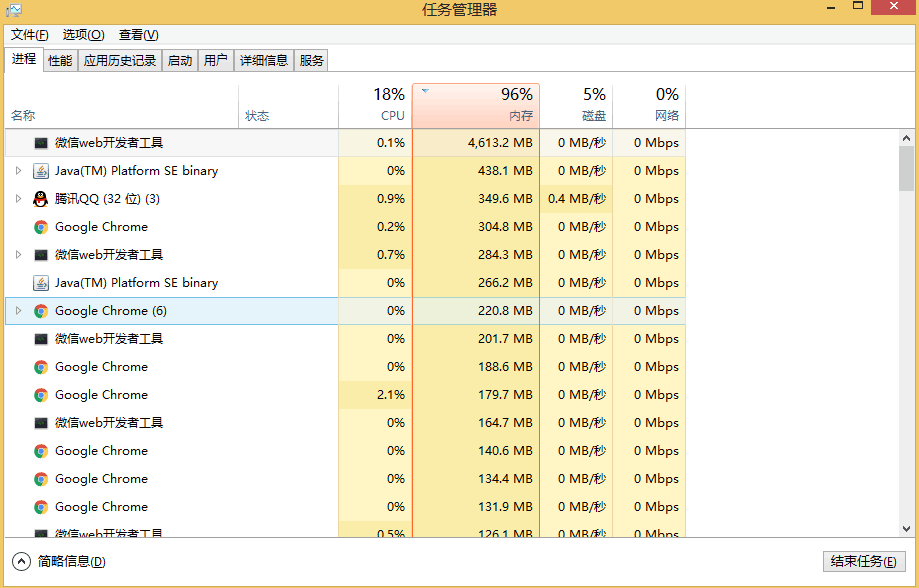Select the 140.6 MB memory cell

(x=476, y=451)
